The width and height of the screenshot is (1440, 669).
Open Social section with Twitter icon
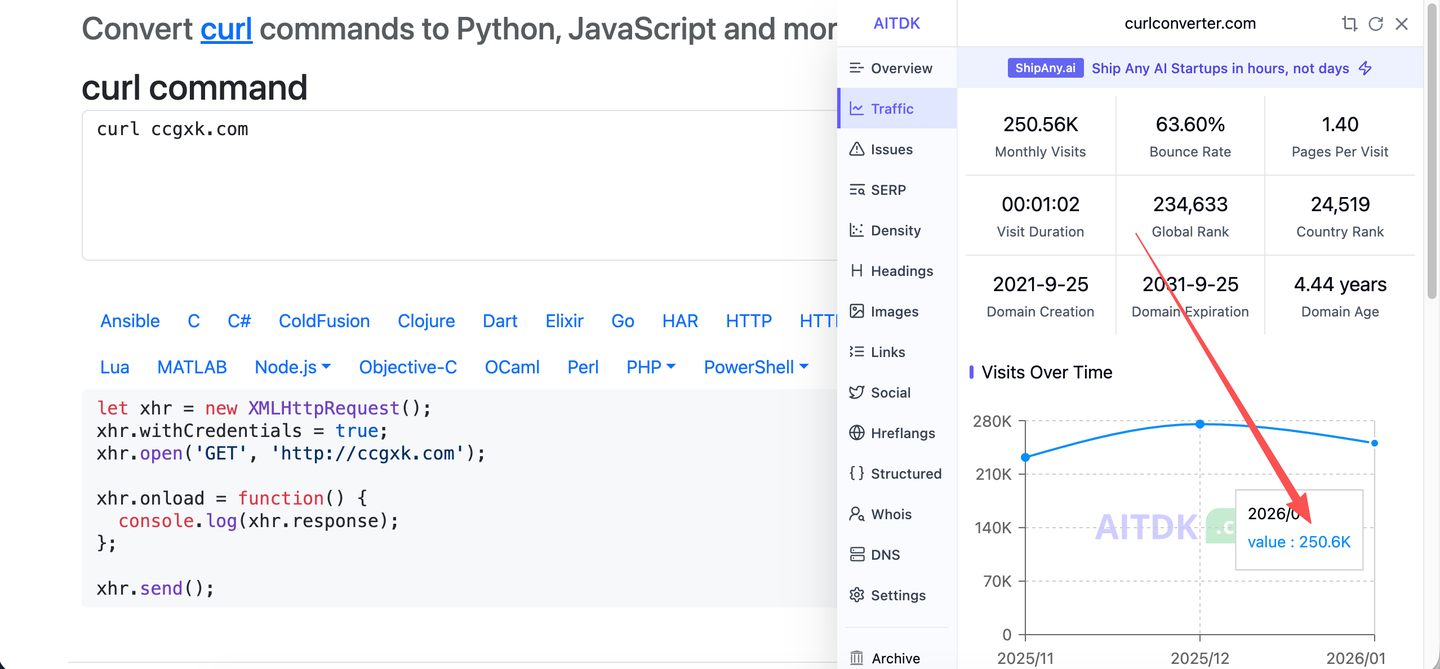coord(879,392)
